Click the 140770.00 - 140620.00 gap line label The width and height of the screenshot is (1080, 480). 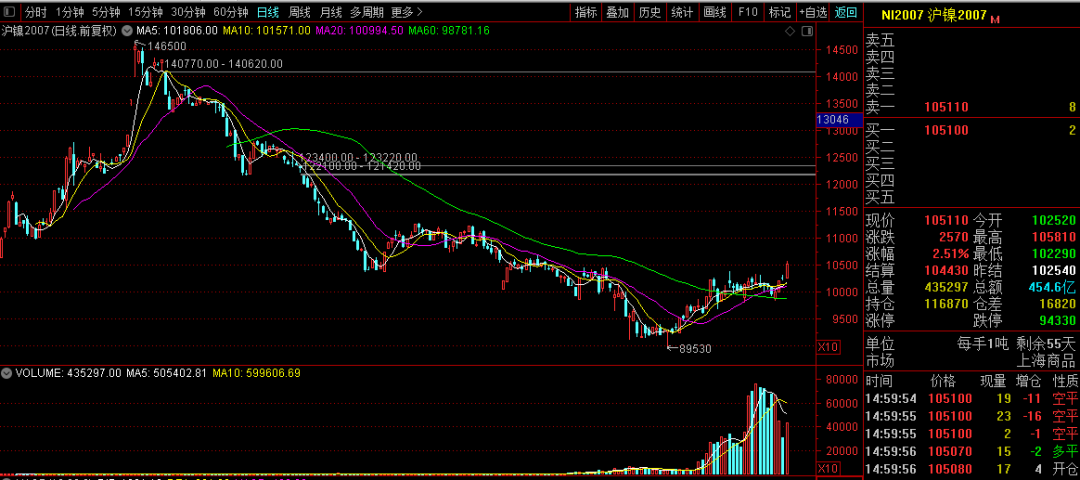(224, 64)
